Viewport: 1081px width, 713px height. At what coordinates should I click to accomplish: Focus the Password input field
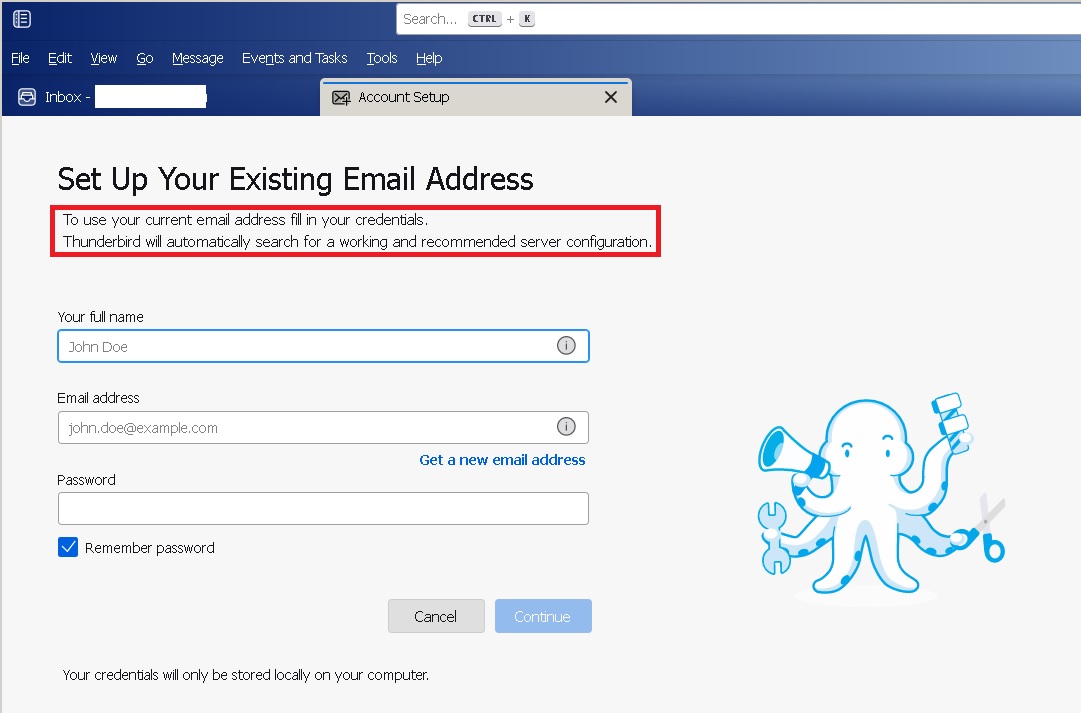[323, 508]
